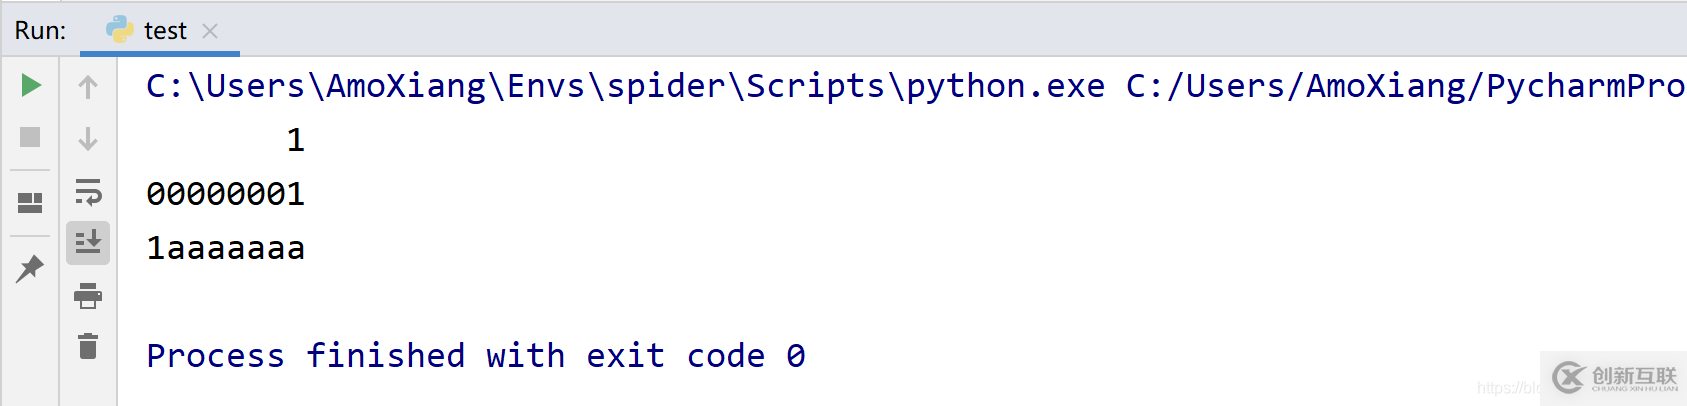Close the test tab
The image size is (1687, 406).
point(210,31)
